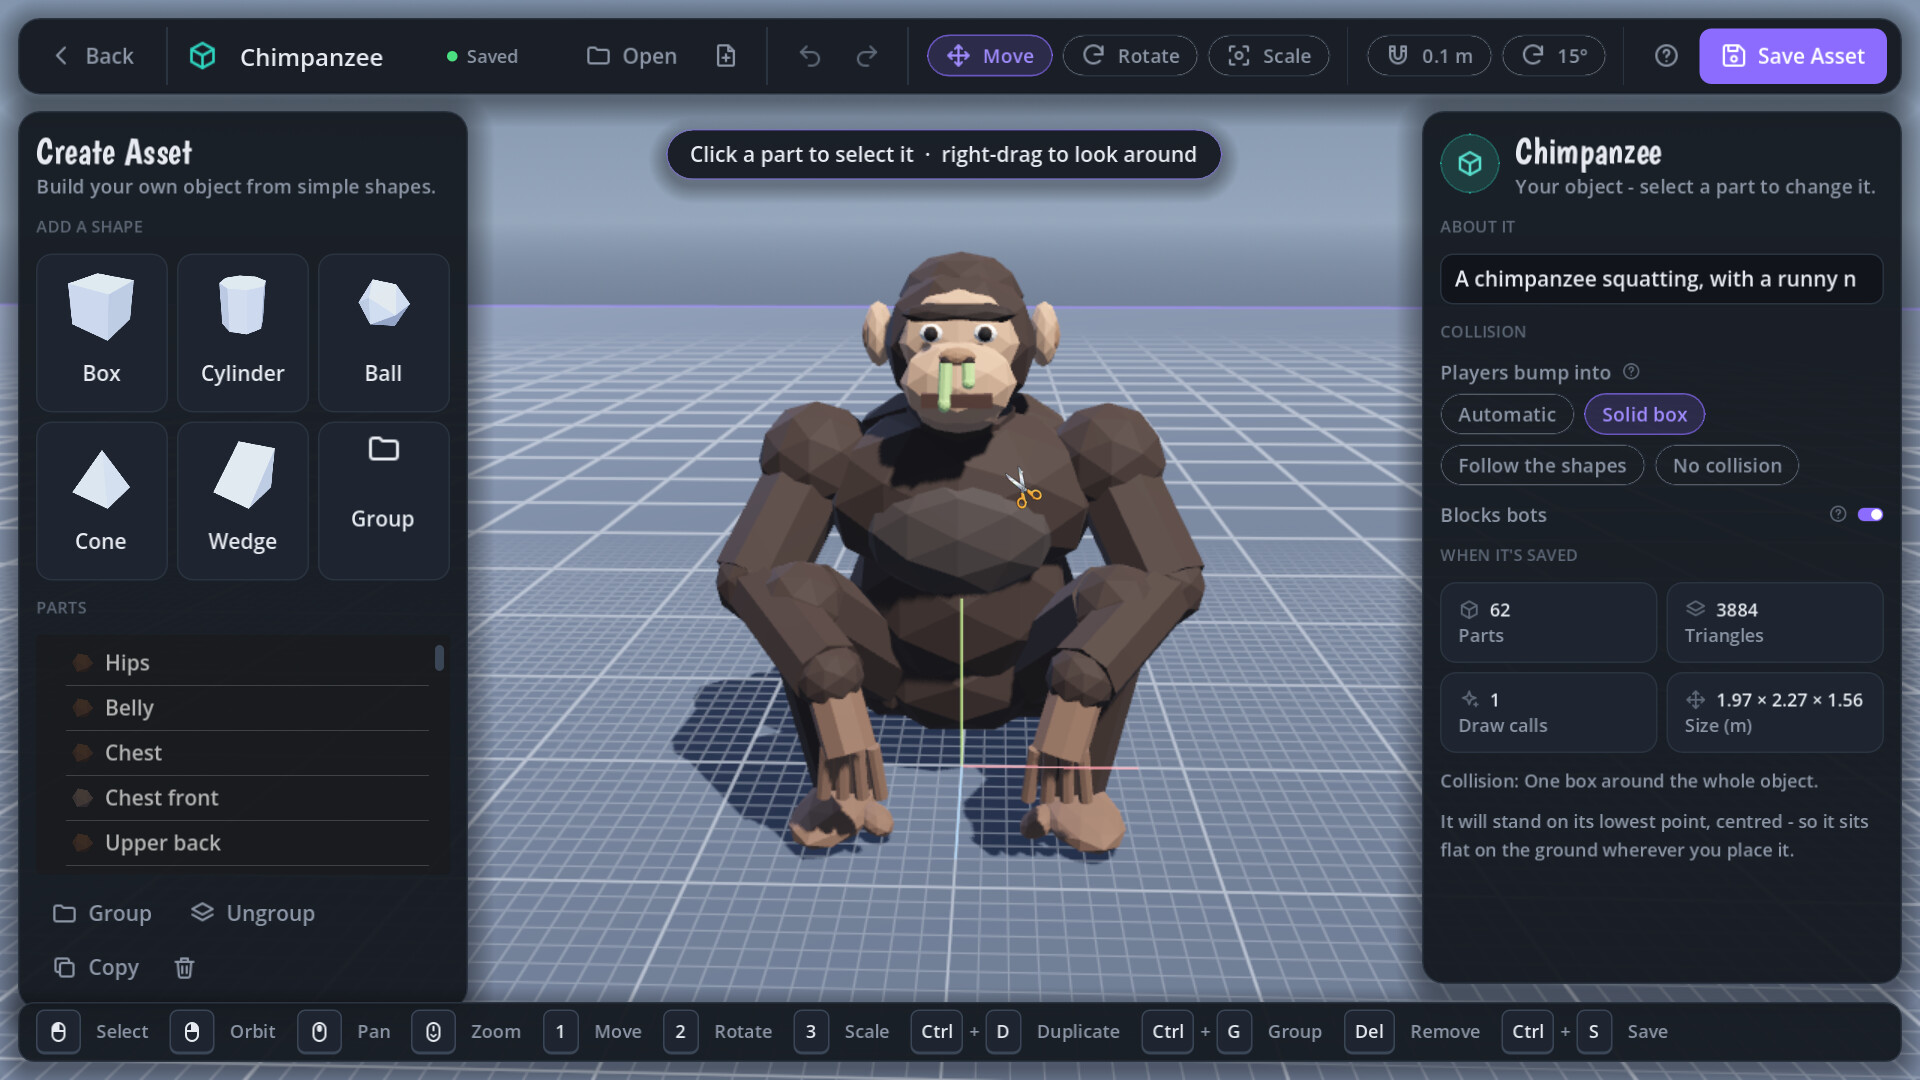Select the Chest part row
1920x1080 pixels.
click(247, 753)
